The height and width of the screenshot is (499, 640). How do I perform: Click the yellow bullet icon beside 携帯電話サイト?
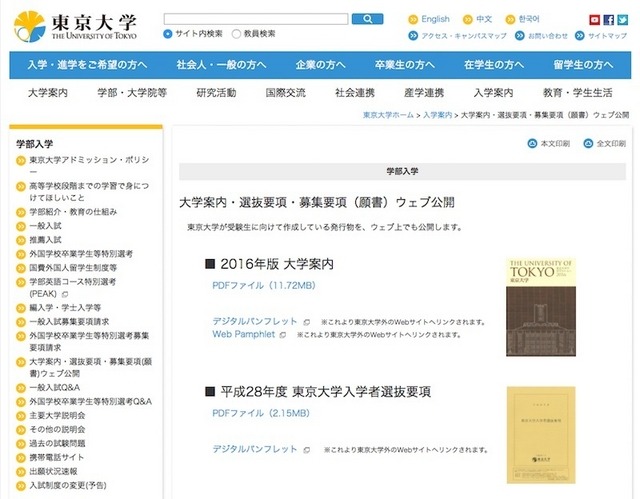pos(21,458)
